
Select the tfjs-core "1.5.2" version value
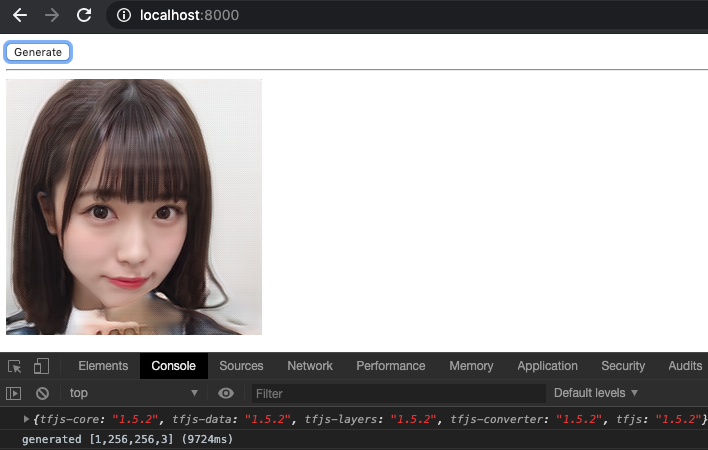click(x=135, y=419)
